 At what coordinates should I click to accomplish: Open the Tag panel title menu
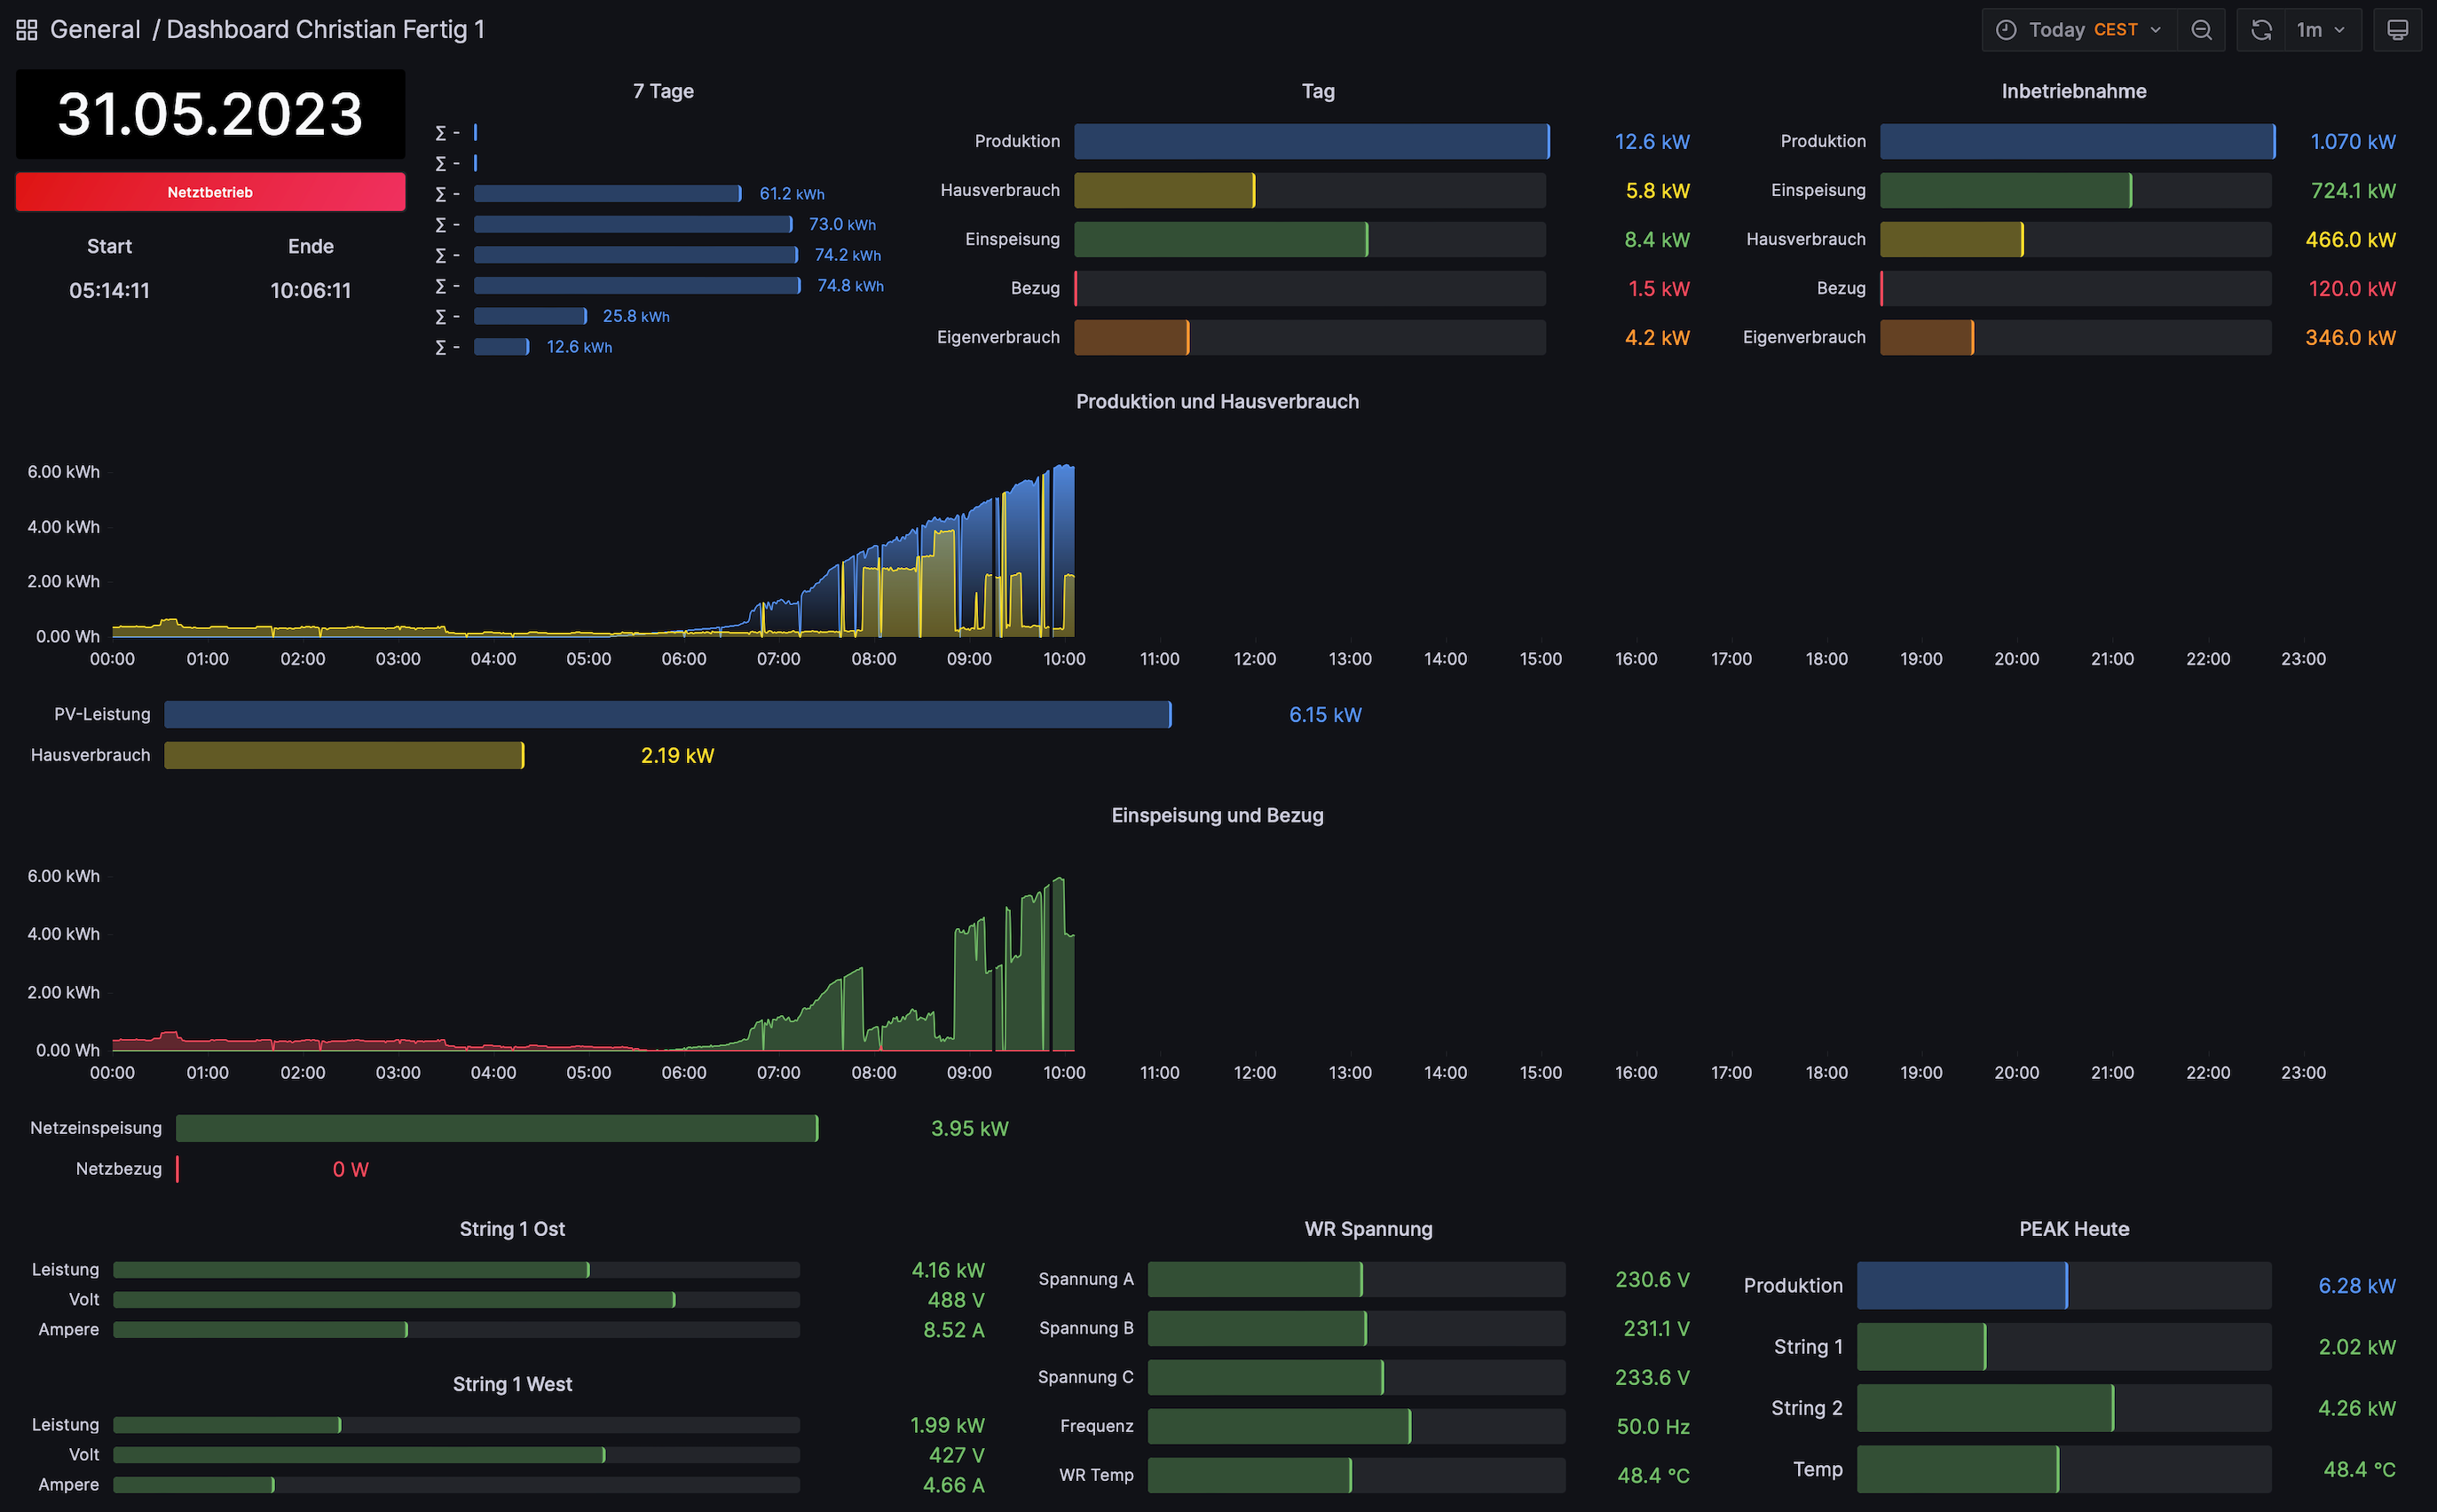(1317, 91)
